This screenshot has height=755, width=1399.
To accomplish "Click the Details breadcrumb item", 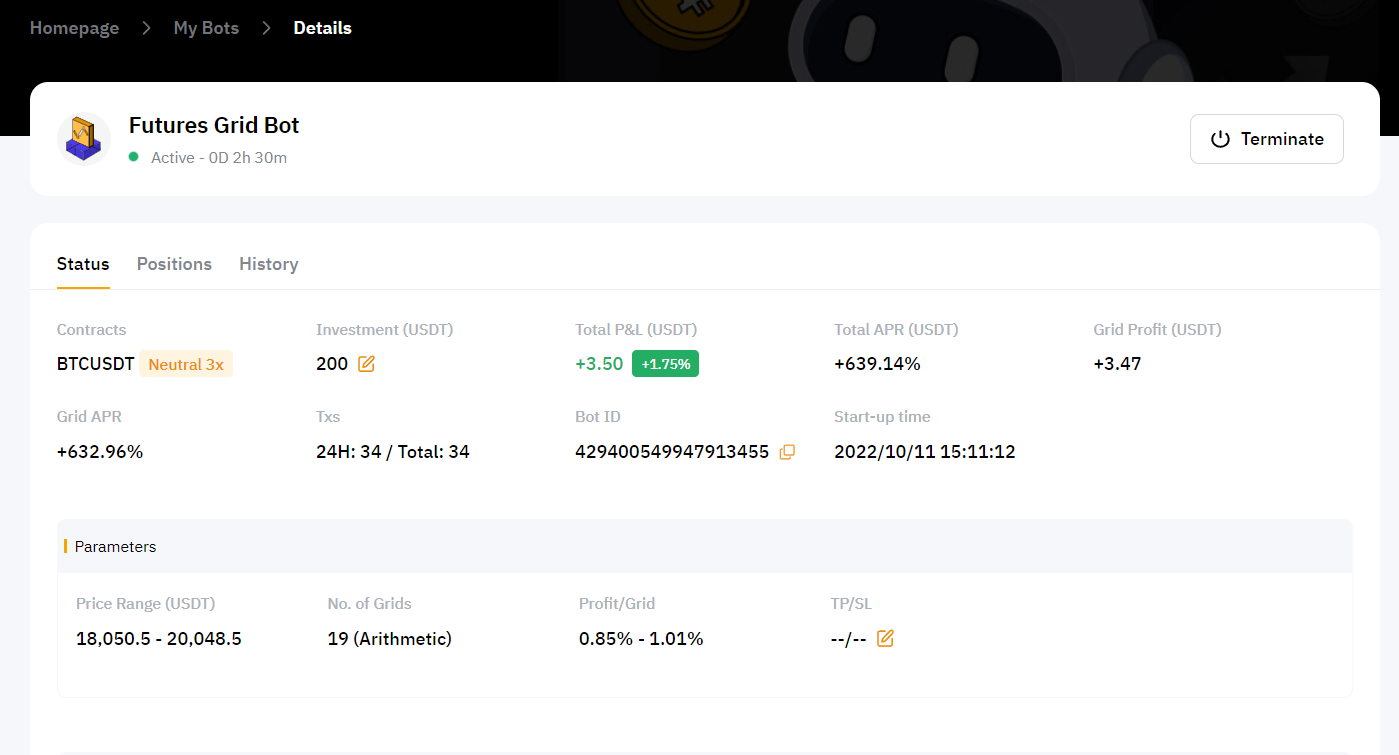I will click(322, 28).
